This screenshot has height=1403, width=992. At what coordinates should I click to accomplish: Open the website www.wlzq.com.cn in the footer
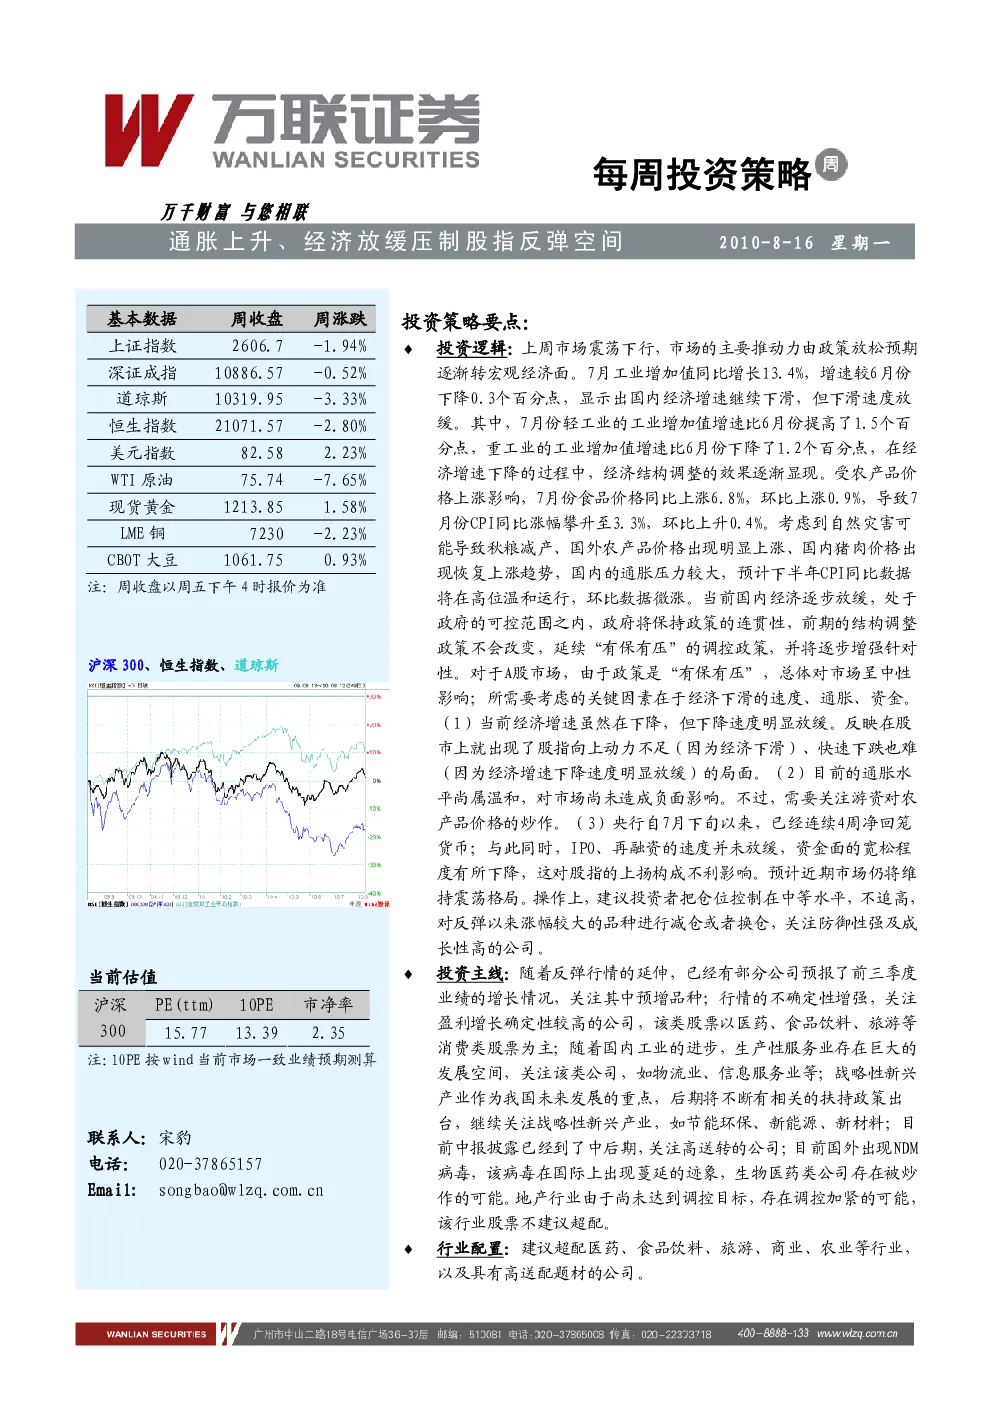857,1333
